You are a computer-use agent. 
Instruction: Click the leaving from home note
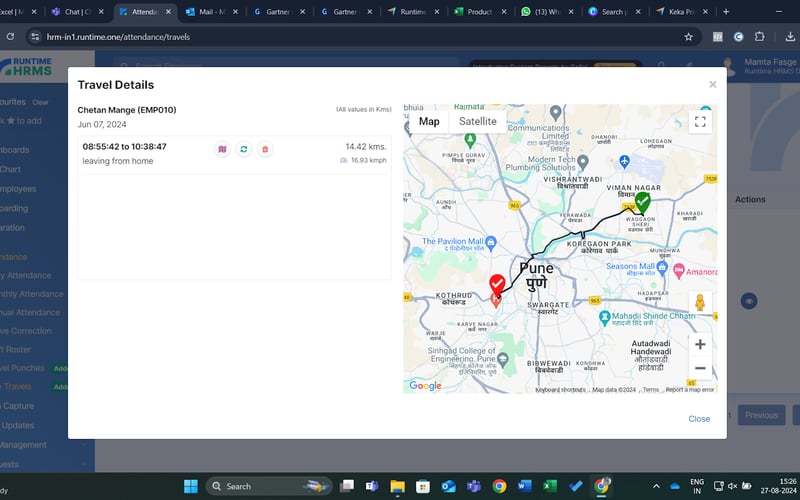coord(118,161)
